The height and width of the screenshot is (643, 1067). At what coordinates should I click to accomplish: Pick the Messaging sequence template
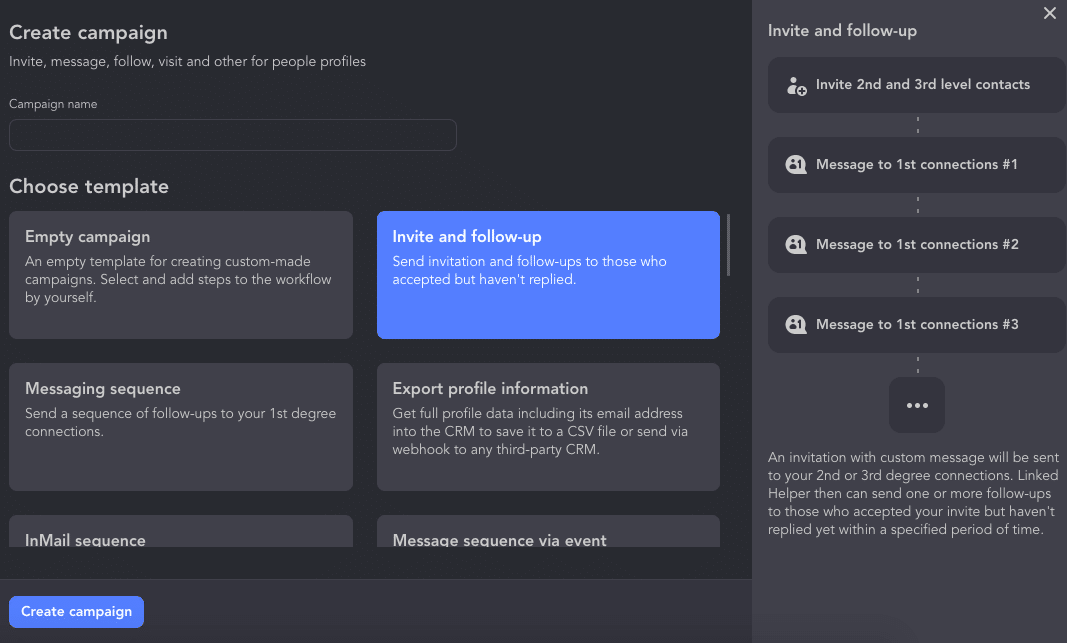(181, 427)
